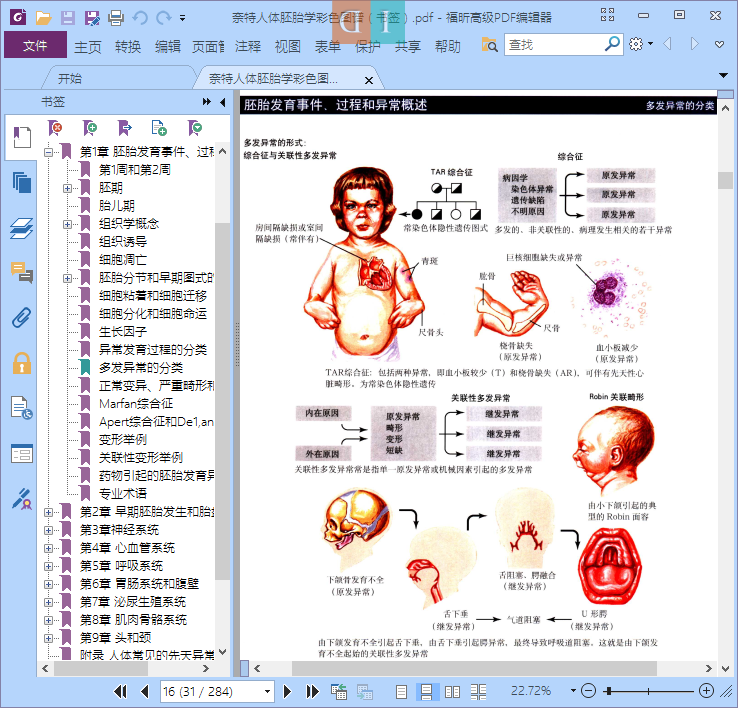The width and height of the screenshot is (738, 708).
Task: Close the 奈特人体胚胎学 document tab
Action: pos(369,80)
